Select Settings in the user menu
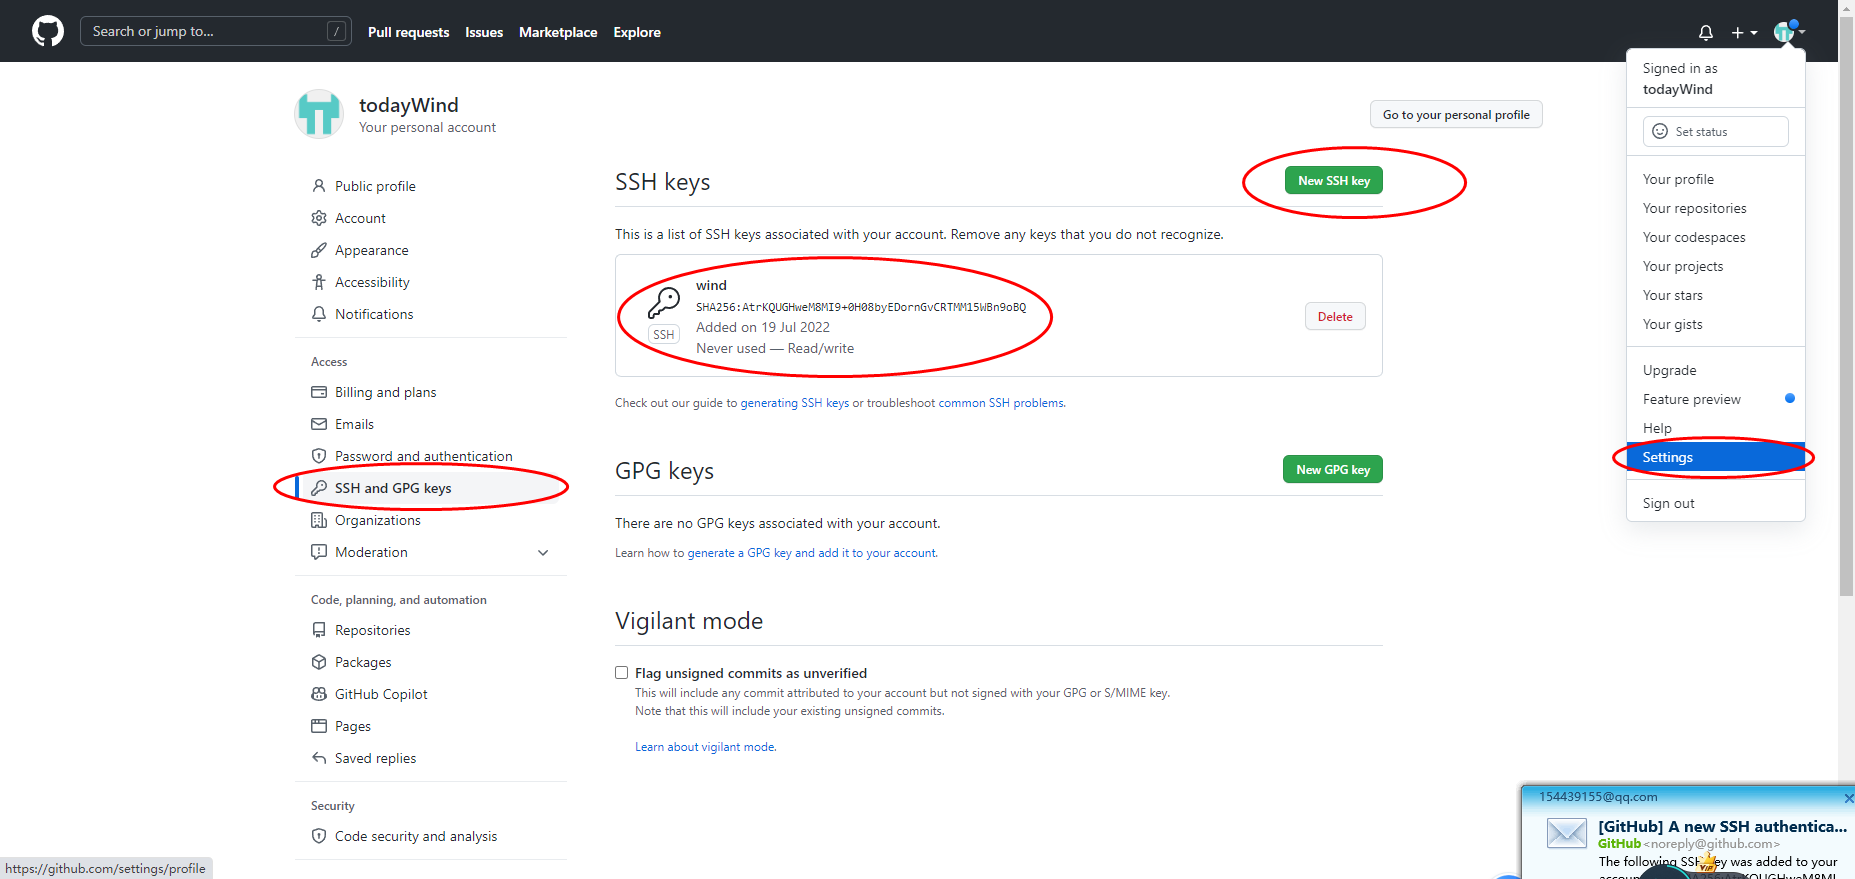This screenshot has height=879, width=1855. tap(1668, 457)
